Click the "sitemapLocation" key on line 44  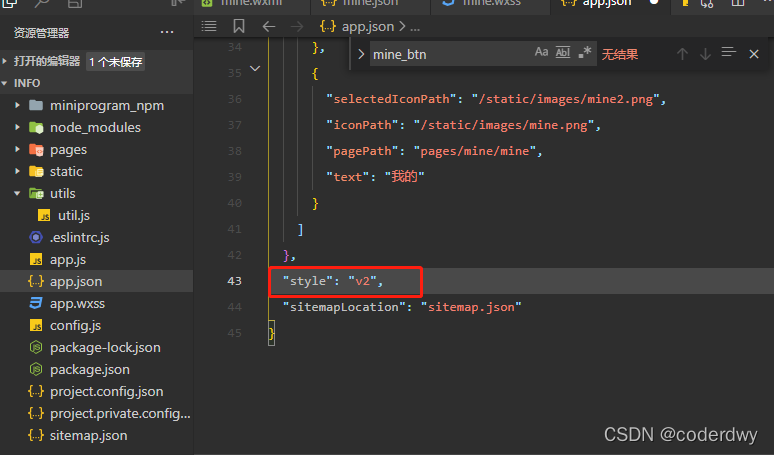click(344, 307)
